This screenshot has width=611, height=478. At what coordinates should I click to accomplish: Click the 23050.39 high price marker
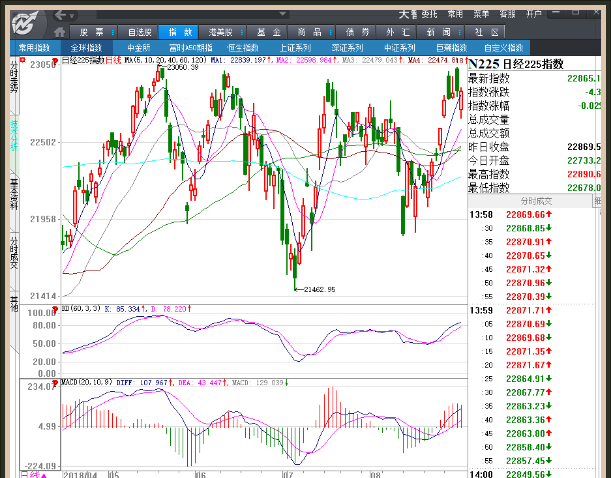point(180,68)
